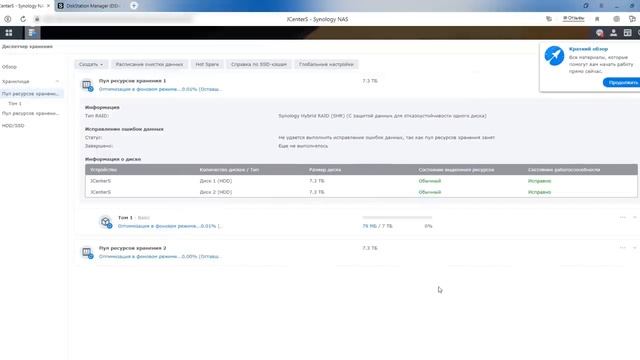Click the Пул ресурсов хранения 1 heading
This screenshot has width=640, height=360.
pos(132,81)
